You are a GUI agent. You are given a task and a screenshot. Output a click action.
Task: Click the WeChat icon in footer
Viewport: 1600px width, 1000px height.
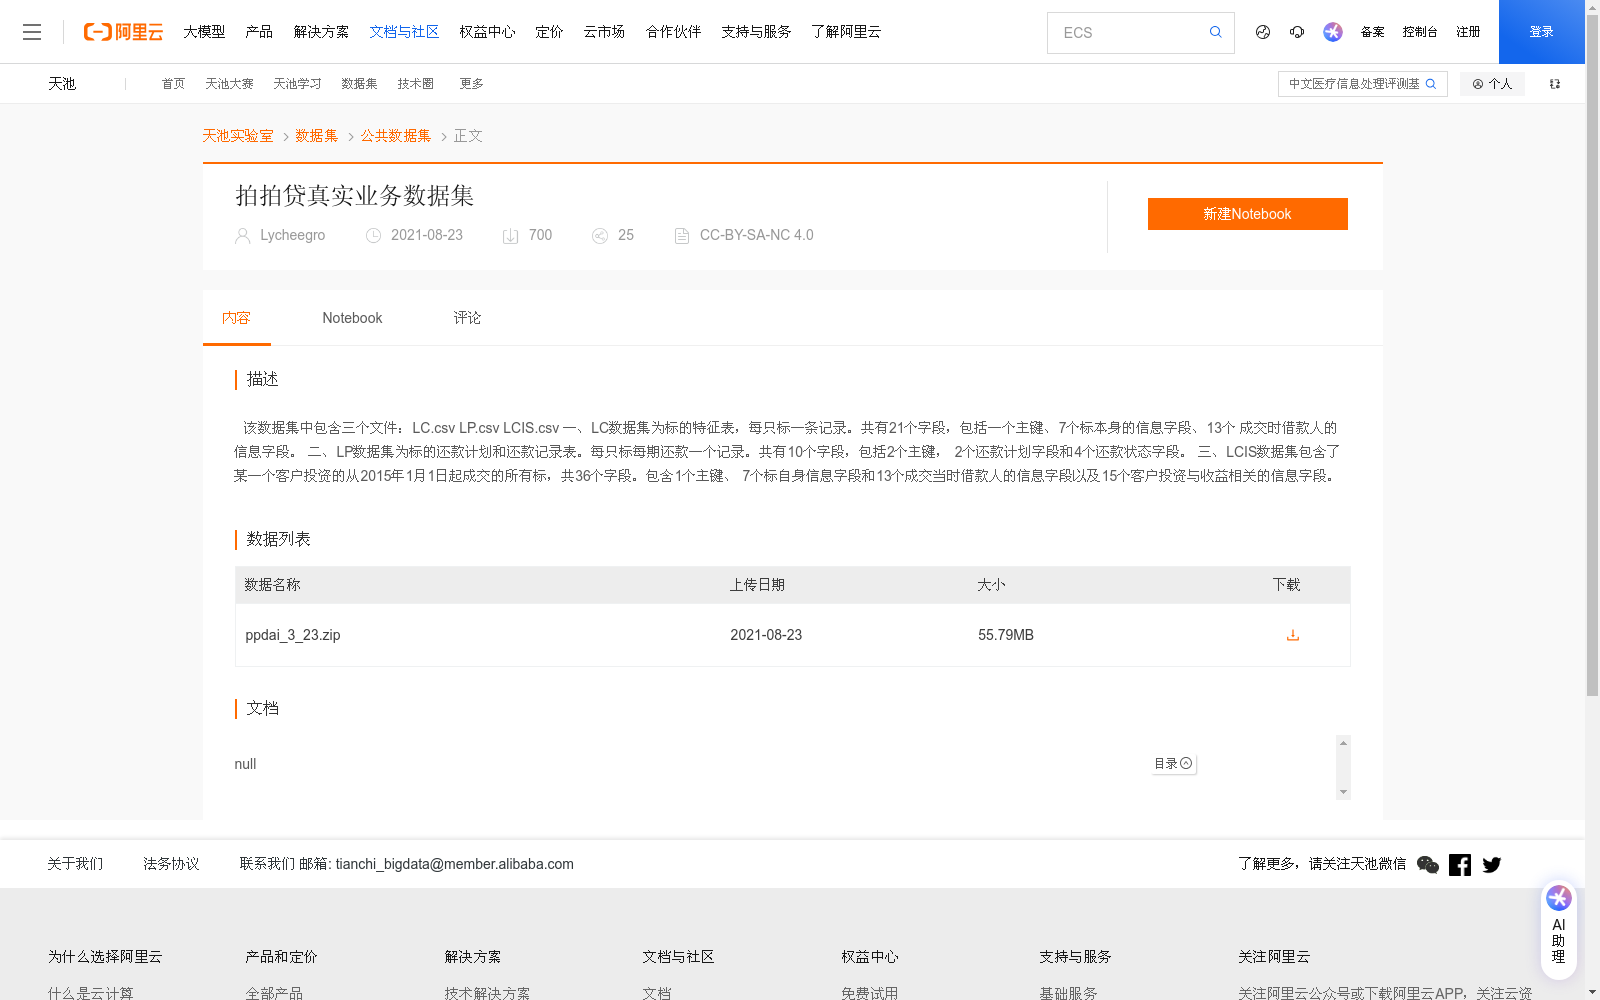click(x=1428, y=865)
